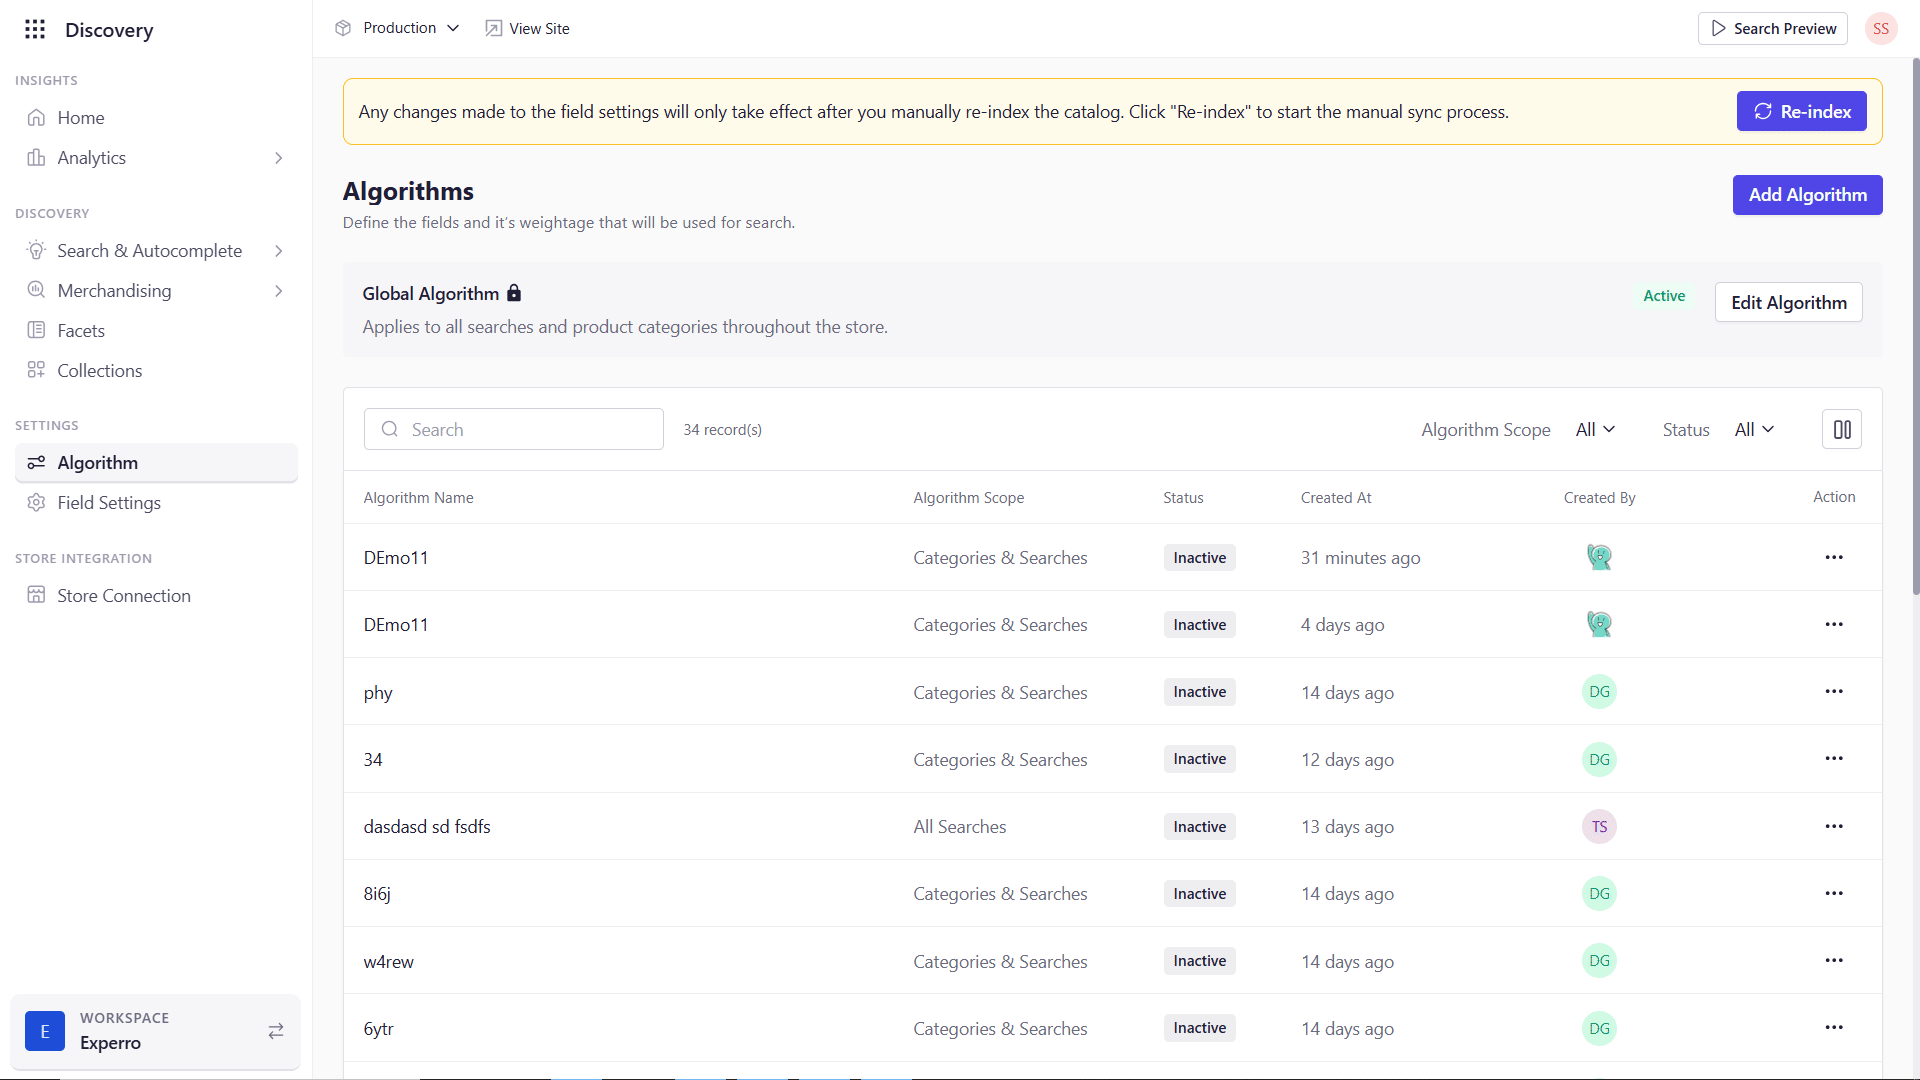Open actions menu for dasdasd sd fsdfs
The width and height of the screenshot is (1920, 1080).
coord(1833,827)
